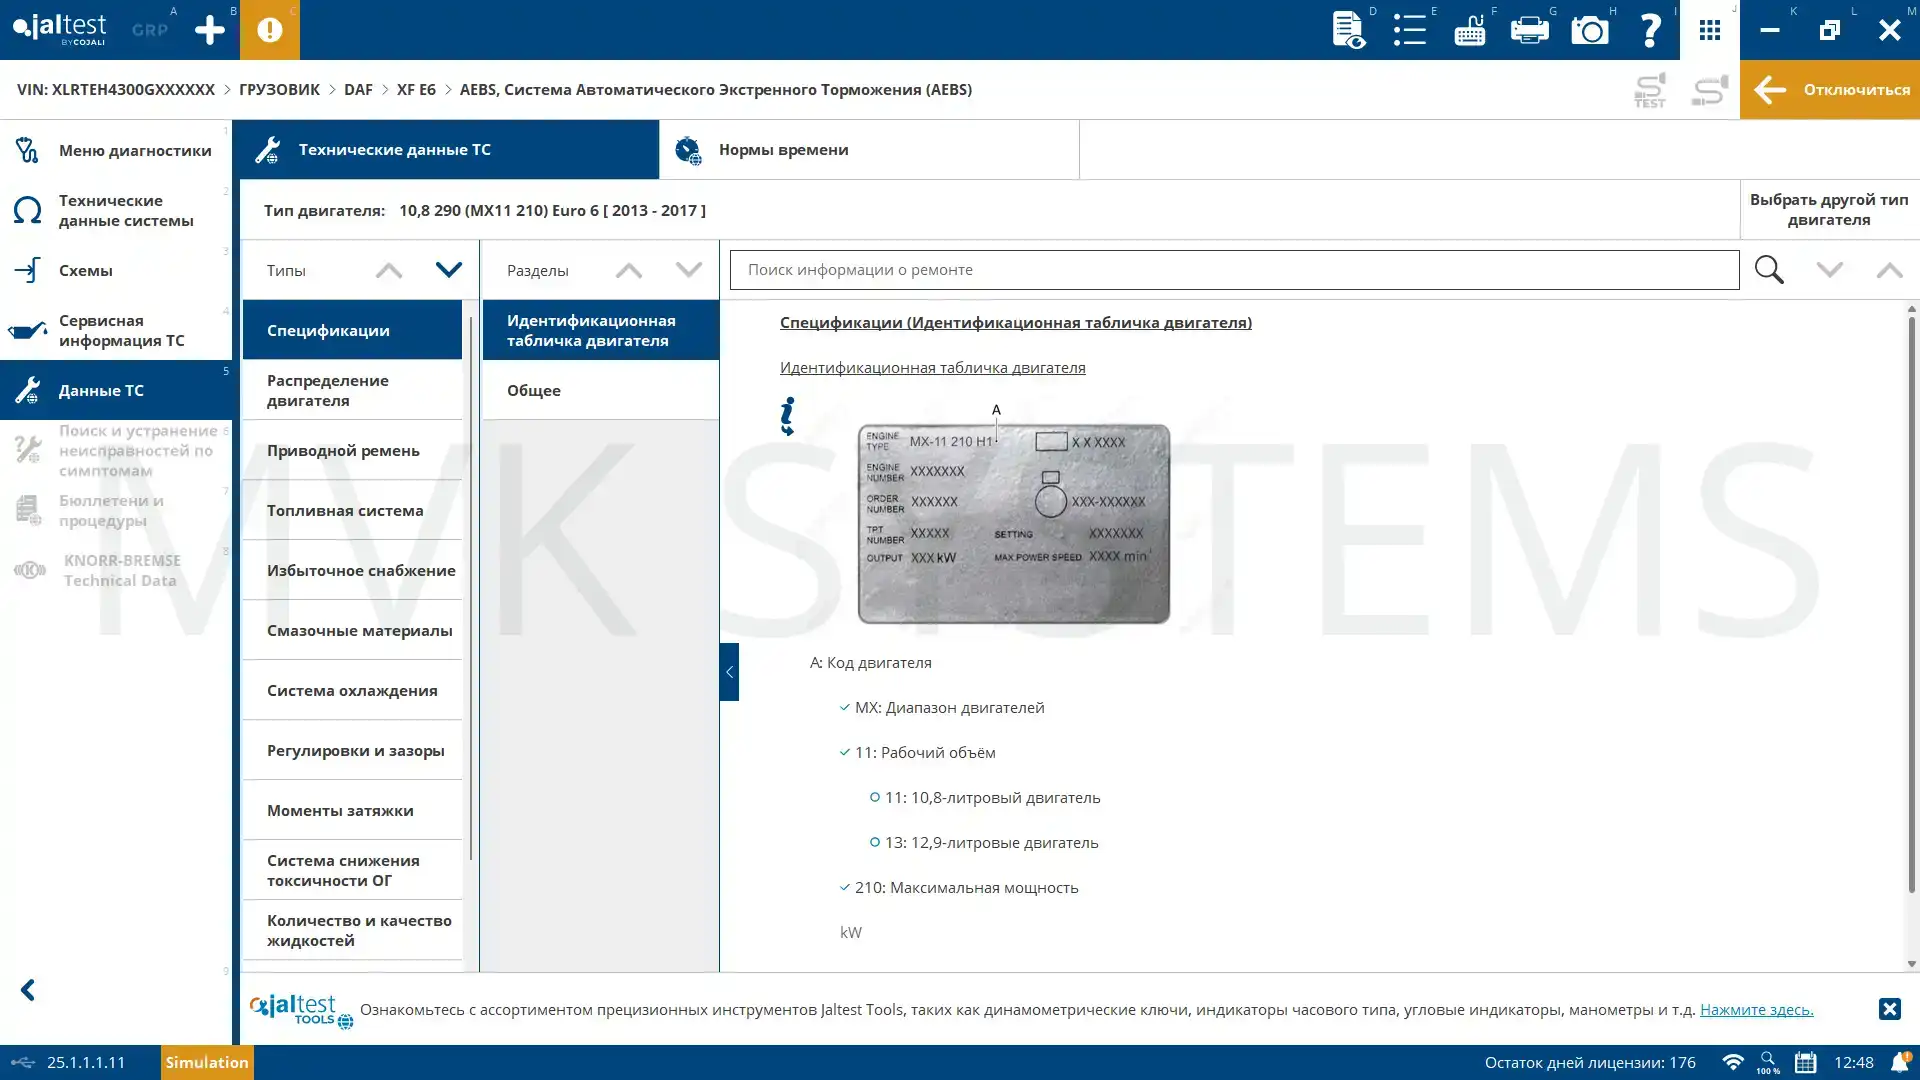Click XF E6 in the breadcrumb
The image size is (1920, 1080).
416,90
